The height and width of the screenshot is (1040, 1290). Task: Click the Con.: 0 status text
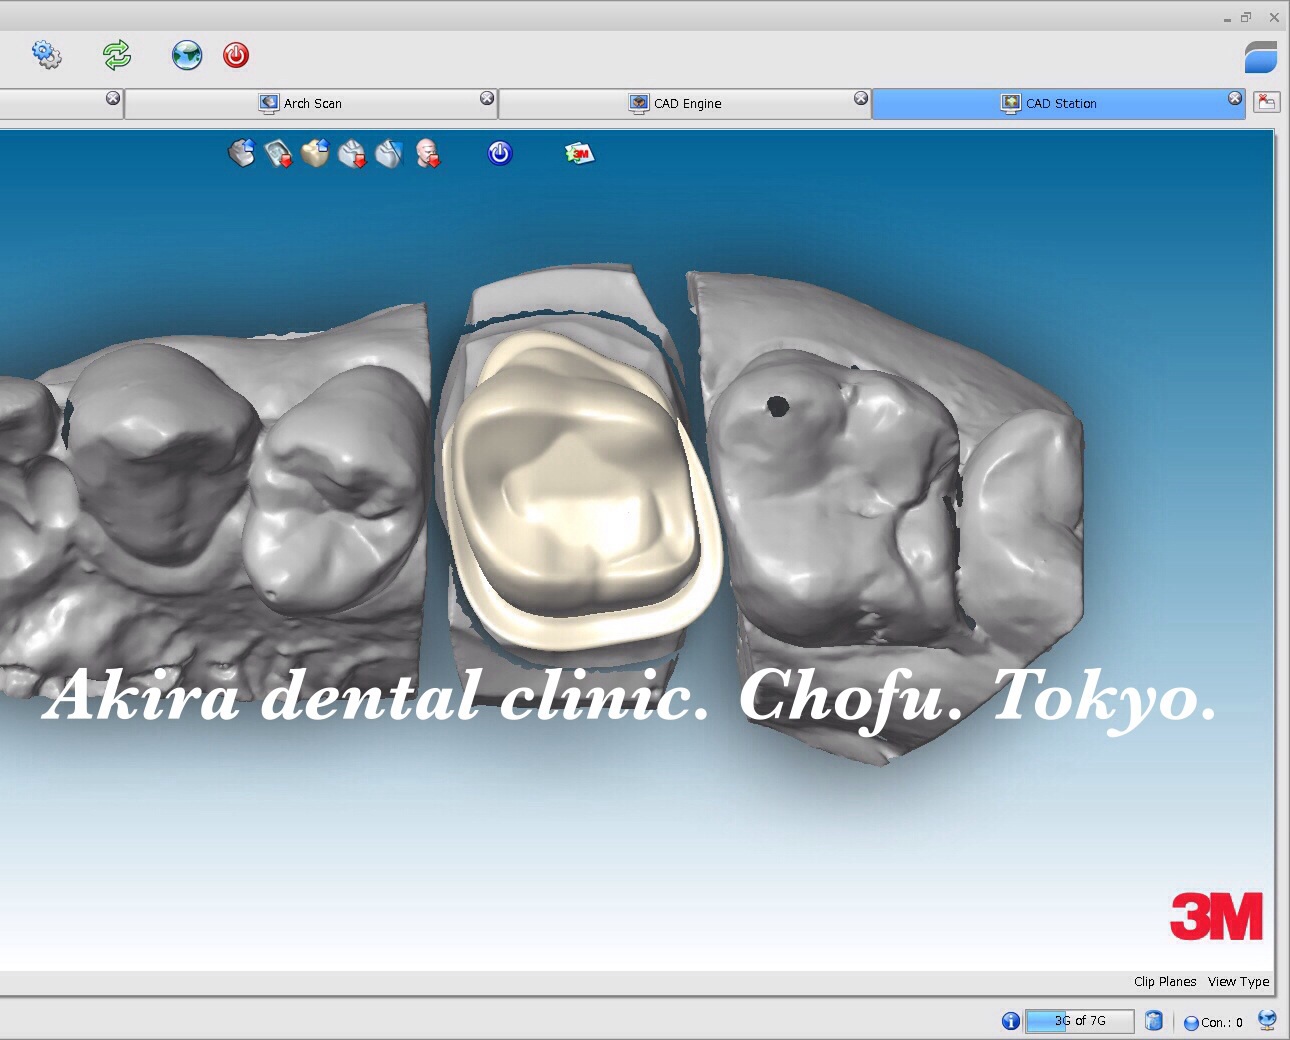click(1222, 1023)
